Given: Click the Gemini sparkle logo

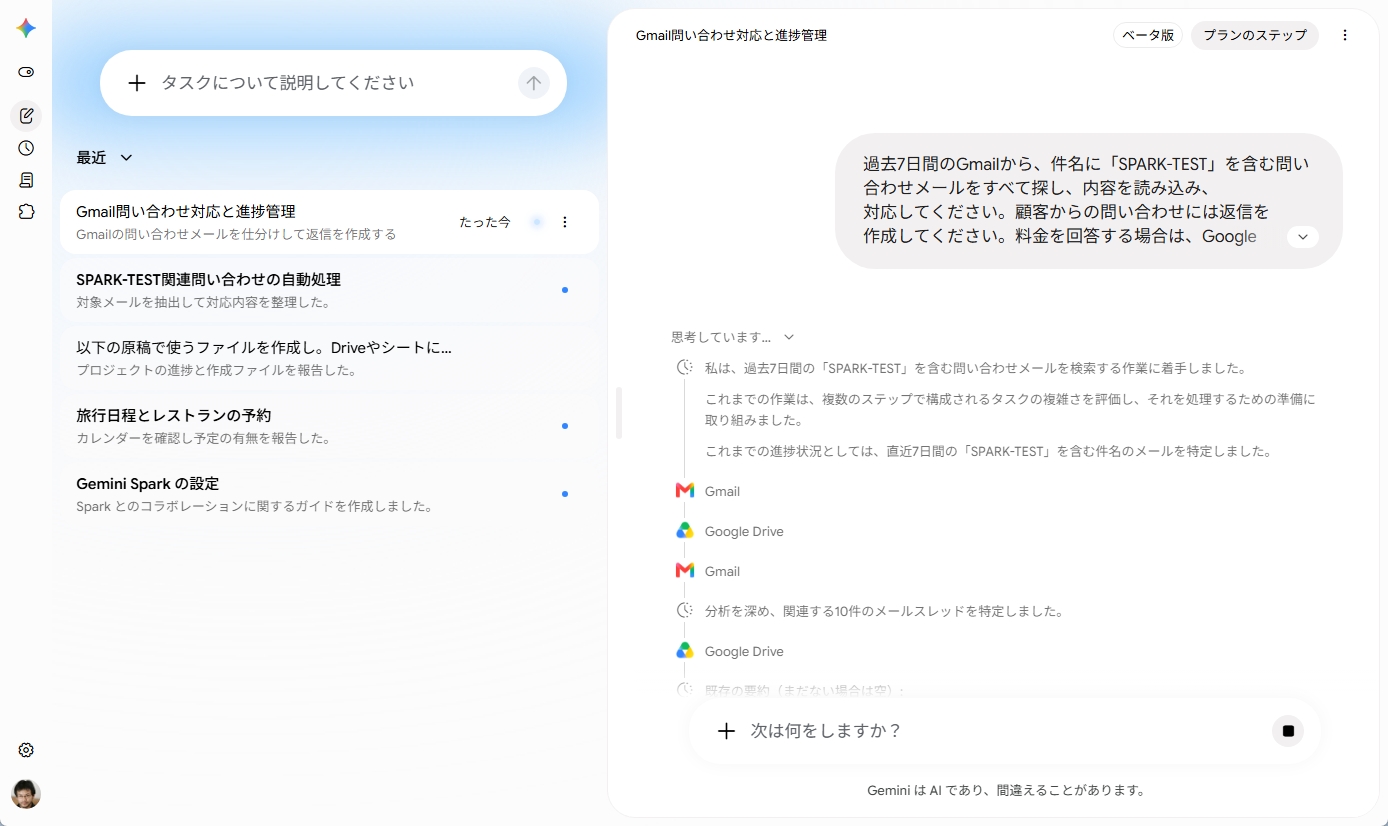Looking at the screenshot, I should (x=26, y=28).
